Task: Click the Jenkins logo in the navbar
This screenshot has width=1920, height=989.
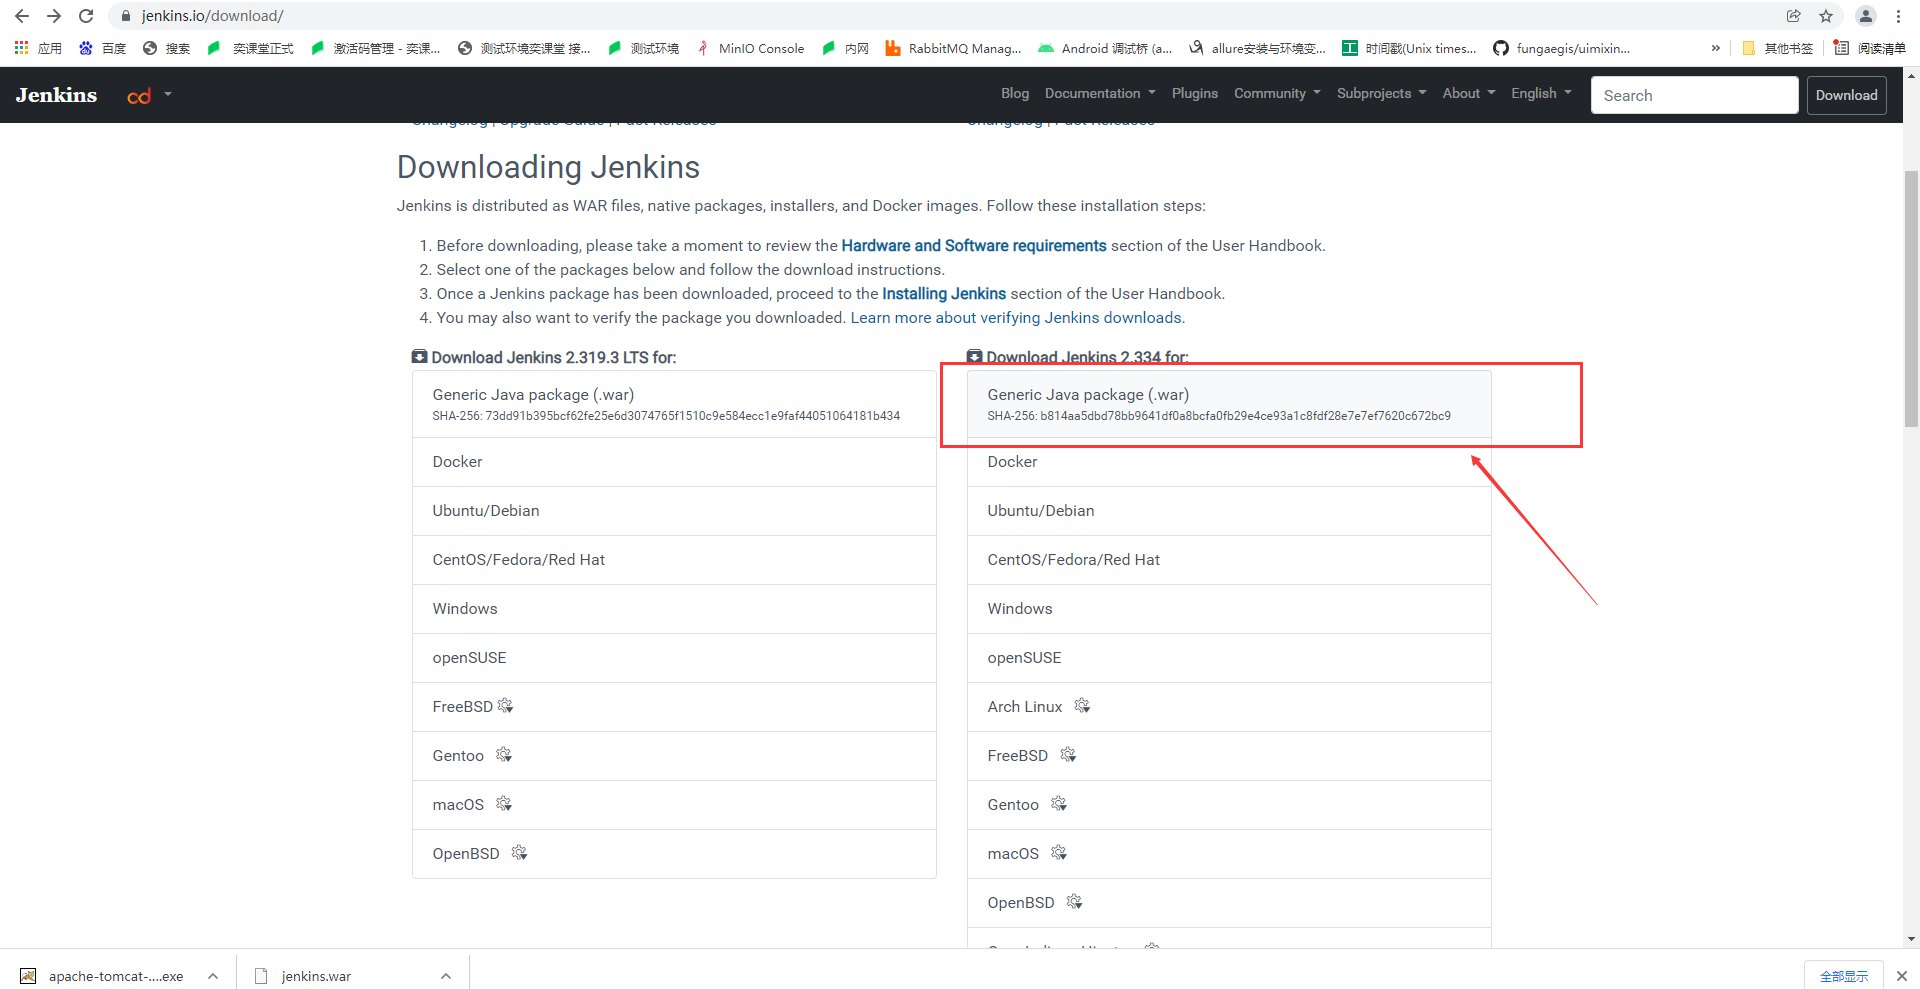Action: point(56,95)
